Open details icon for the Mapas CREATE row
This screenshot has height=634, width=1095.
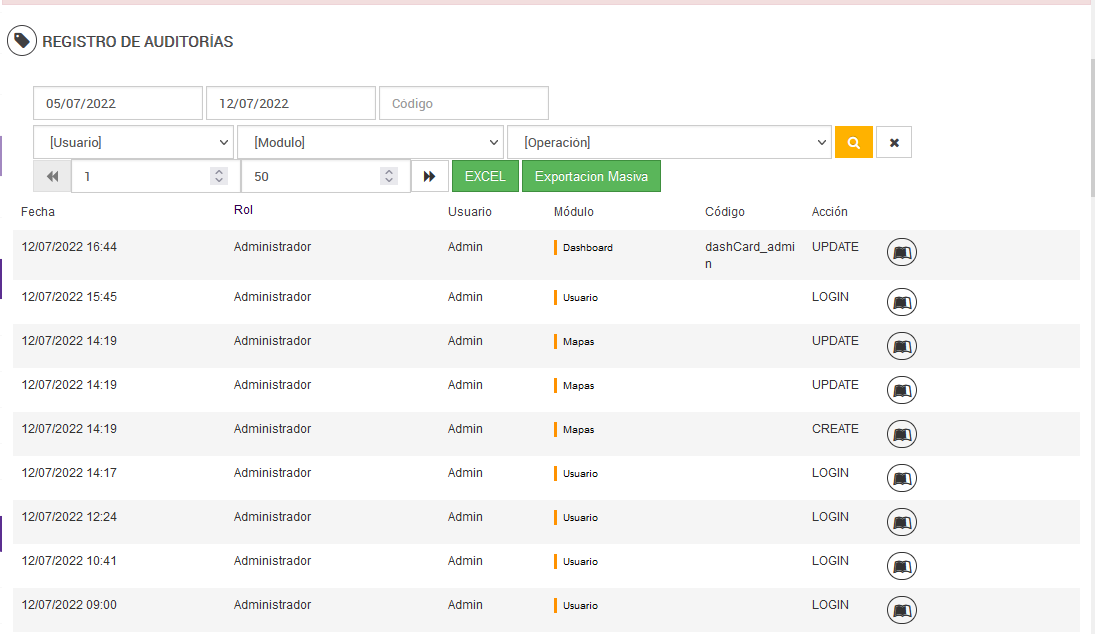901,434
